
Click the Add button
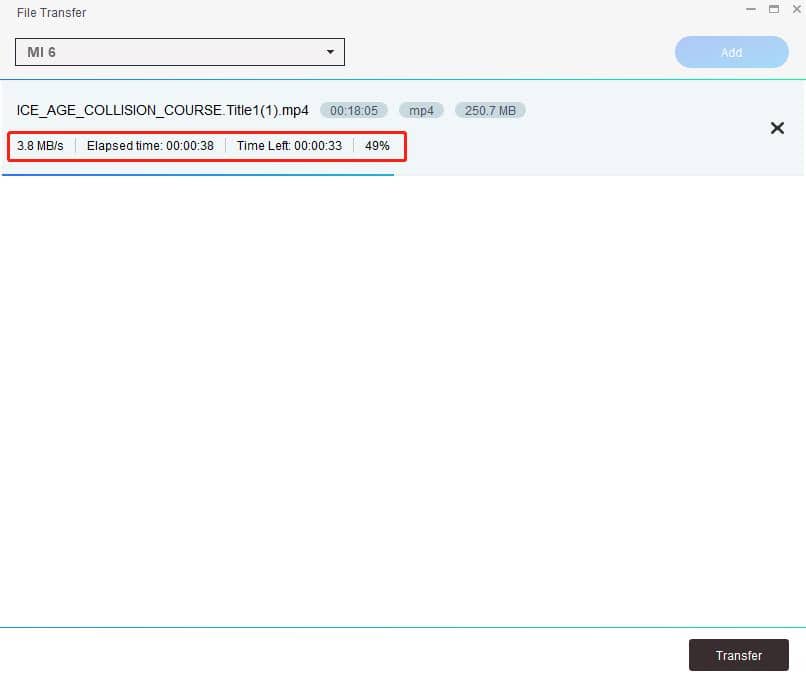(x=731, y=52)
